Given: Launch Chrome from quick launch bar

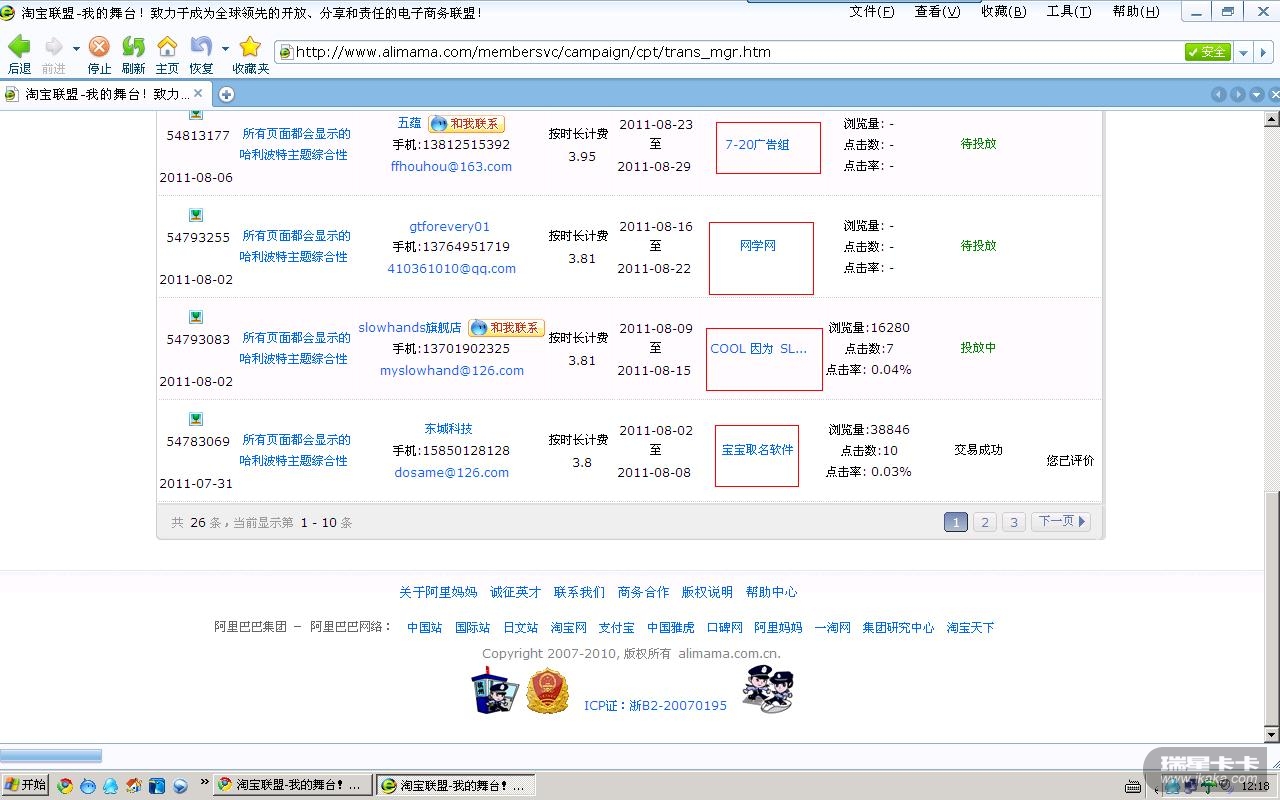Looking at the screenshot, I should pos(65,786).
